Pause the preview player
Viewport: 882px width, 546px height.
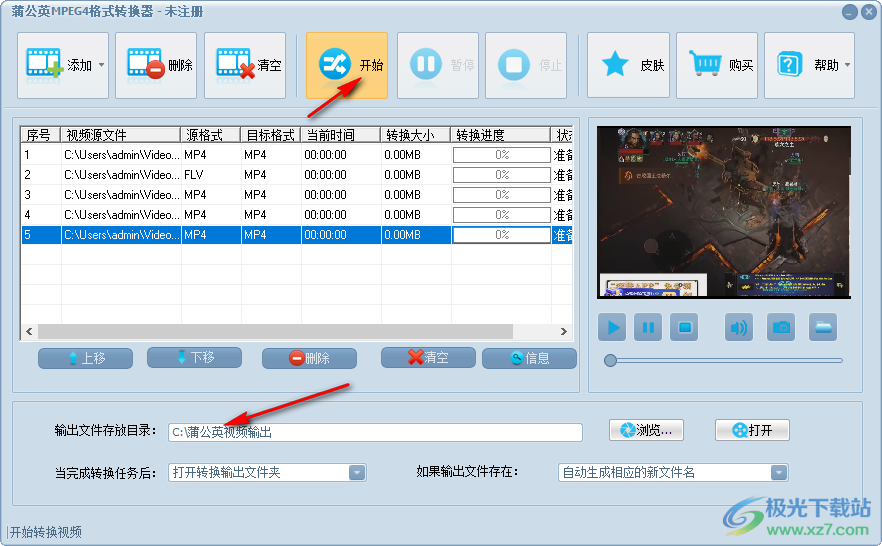(x=648, y=327)
